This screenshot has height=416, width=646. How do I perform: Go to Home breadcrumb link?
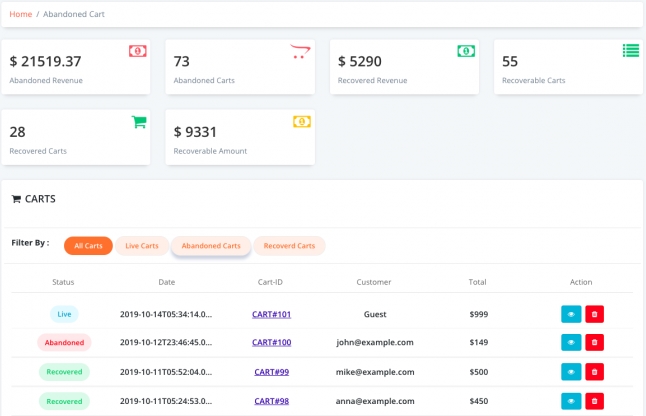coord(21,14)
